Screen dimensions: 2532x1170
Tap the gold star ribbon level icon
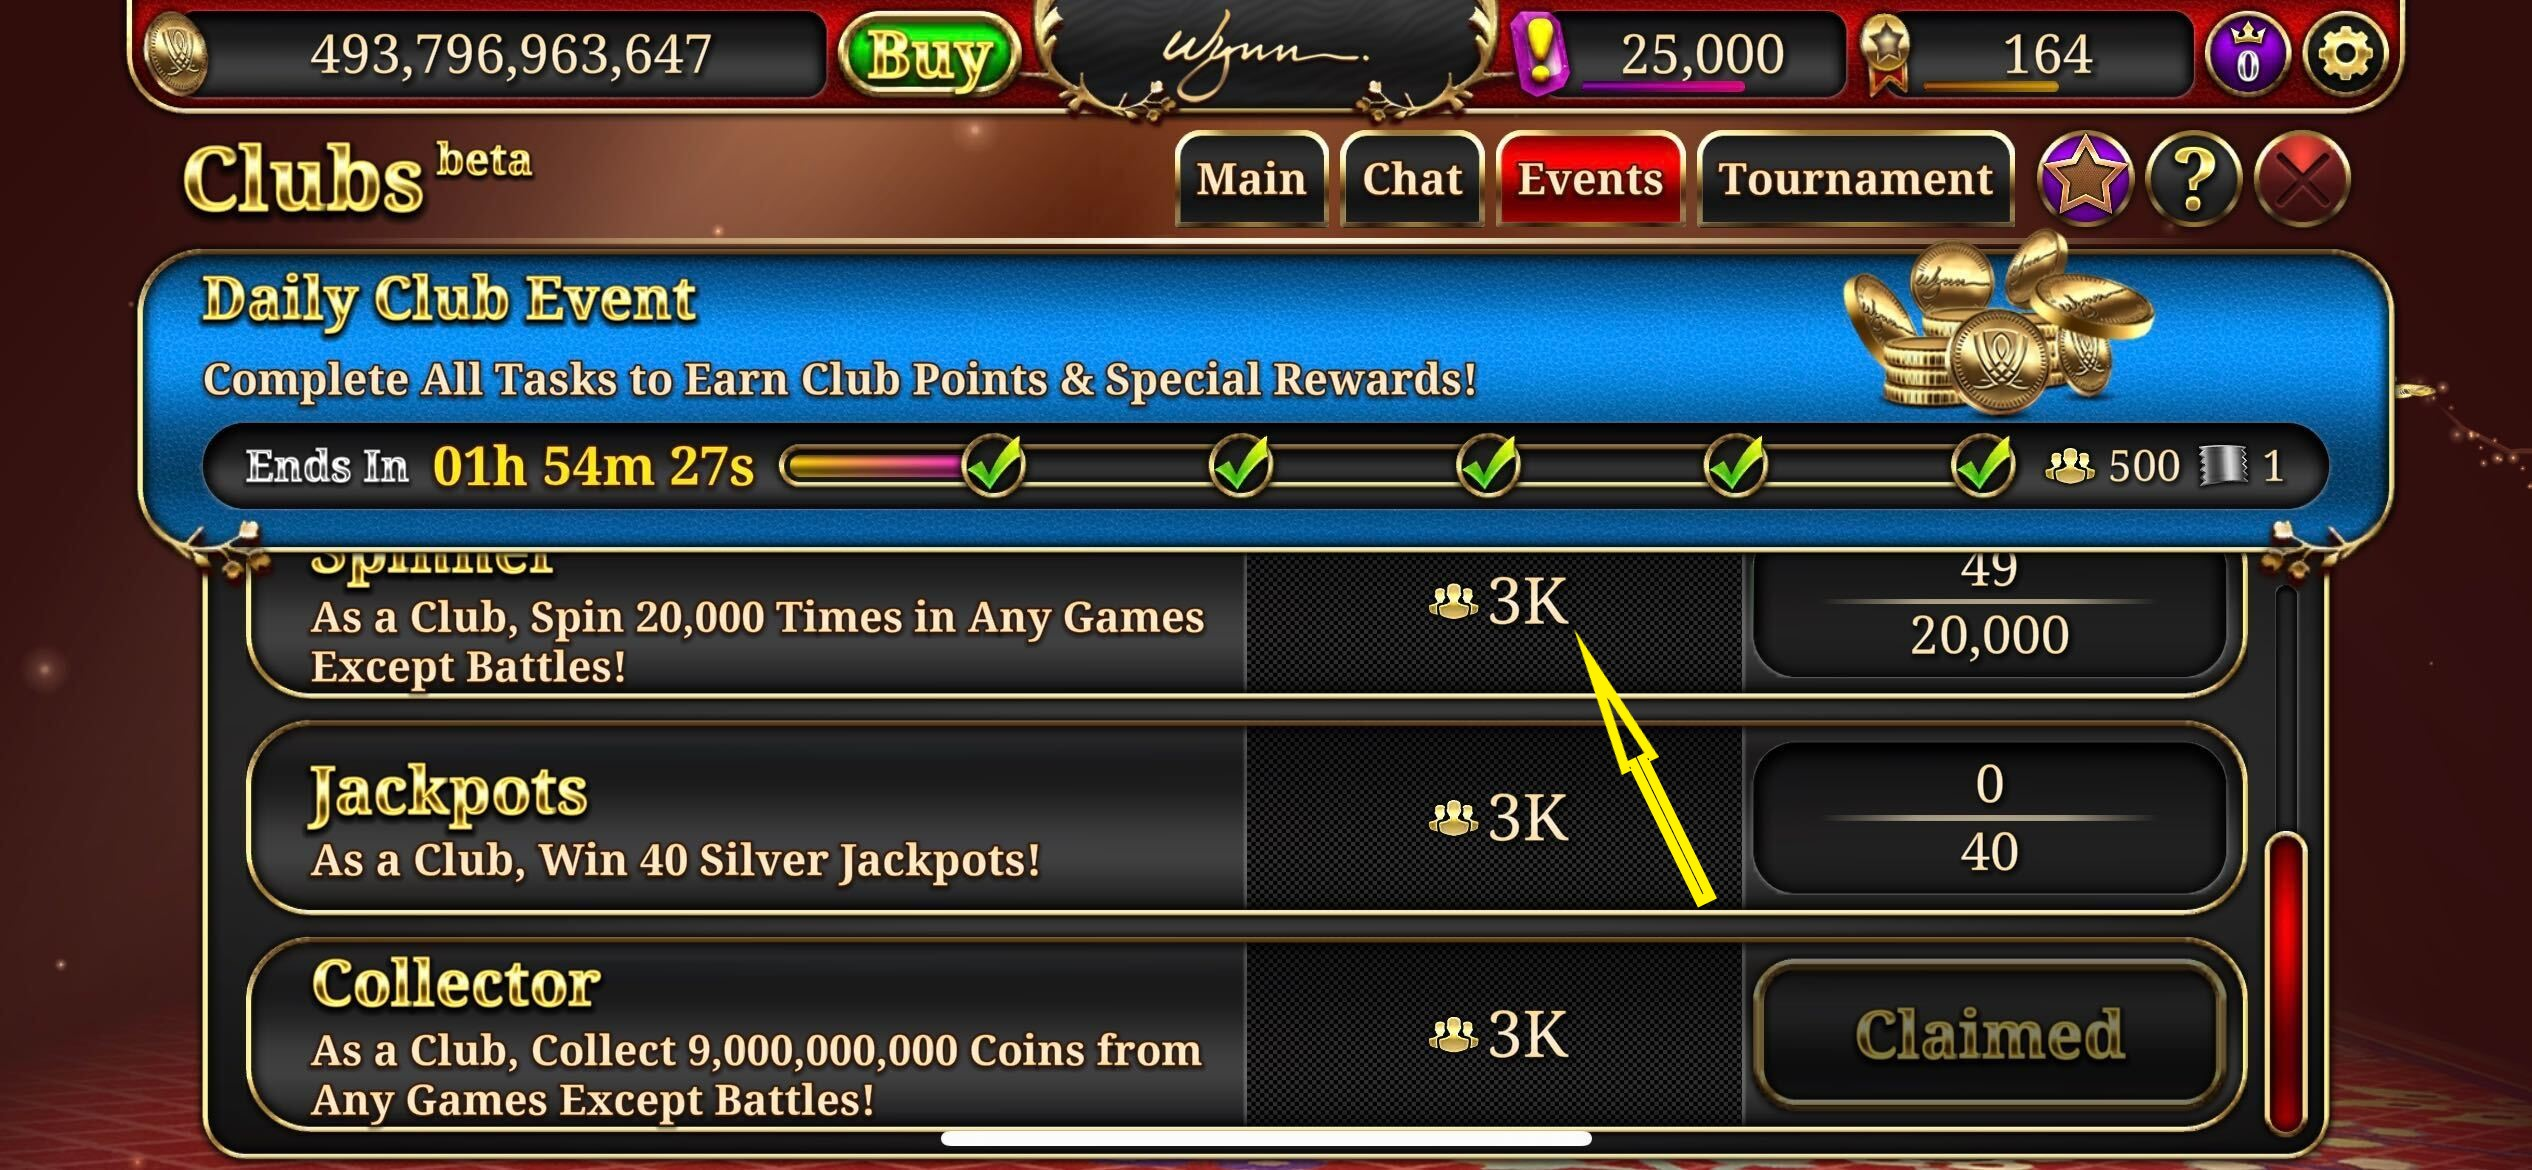click(x=1886, y=55)
